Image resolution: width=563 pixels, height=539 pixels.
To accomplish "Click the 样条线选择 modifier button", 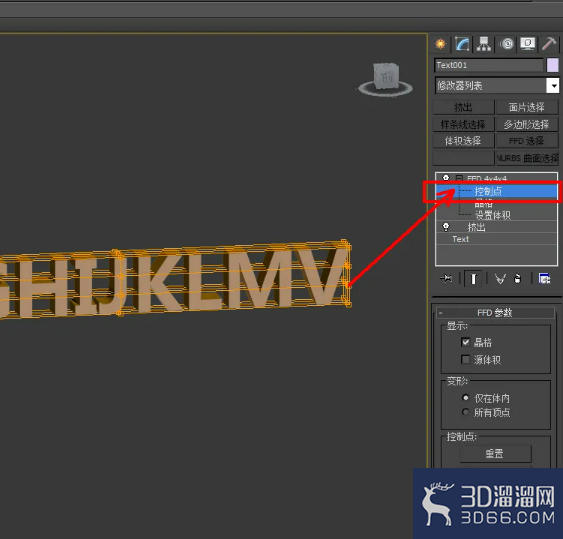I will 463,124.
